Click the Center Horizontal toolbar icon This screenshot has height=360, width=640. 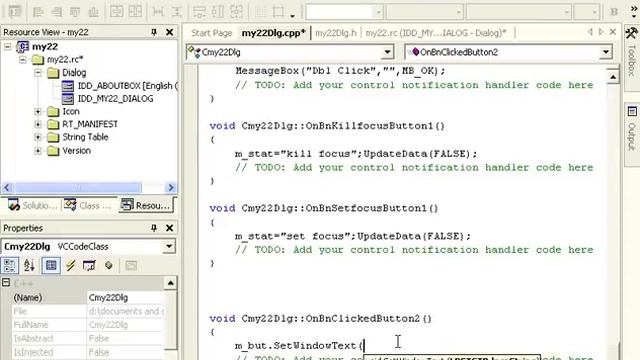tap(135, 11)
